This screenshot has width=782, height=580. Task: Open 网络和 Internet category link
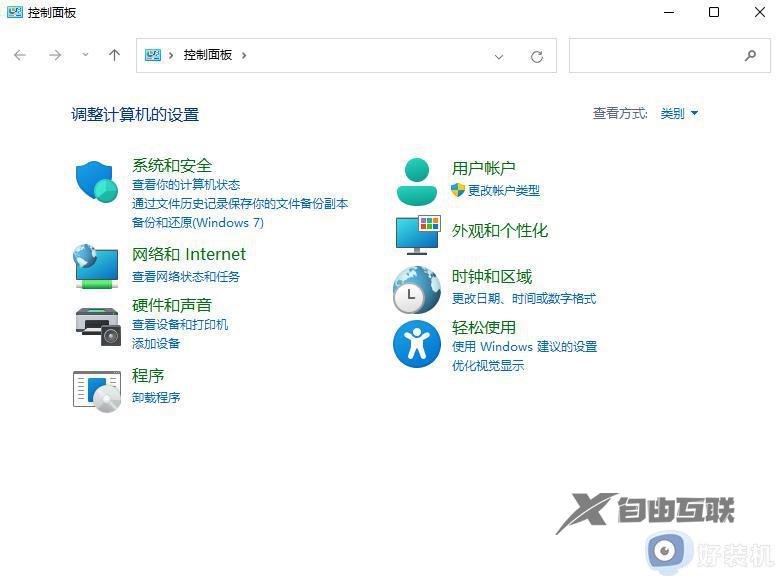click(189, 254)
